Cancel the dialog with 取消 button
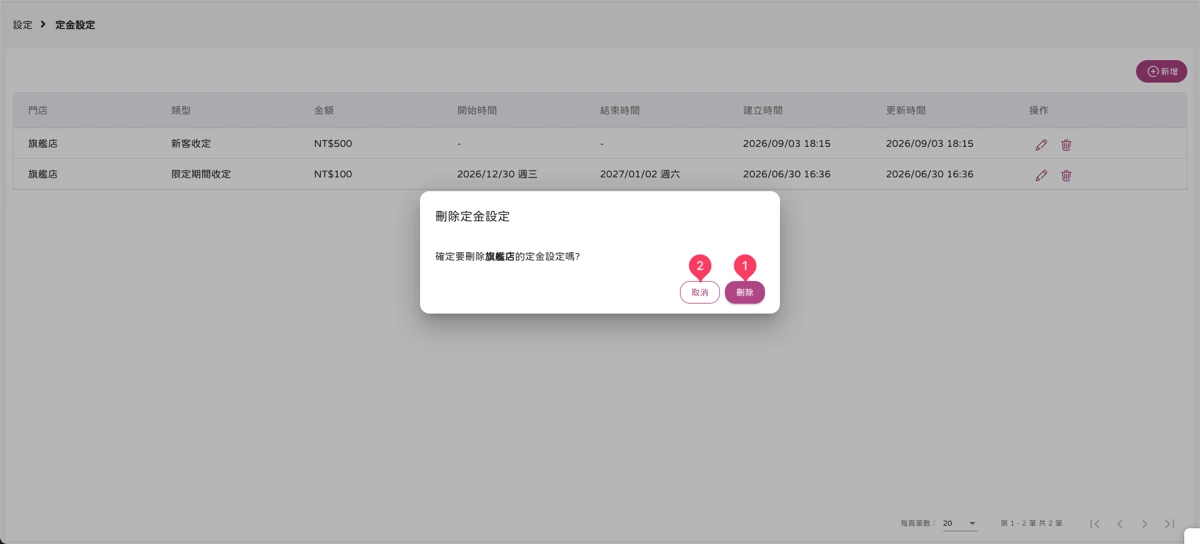This screenshot has width=1200, height=544. point(700,292)
